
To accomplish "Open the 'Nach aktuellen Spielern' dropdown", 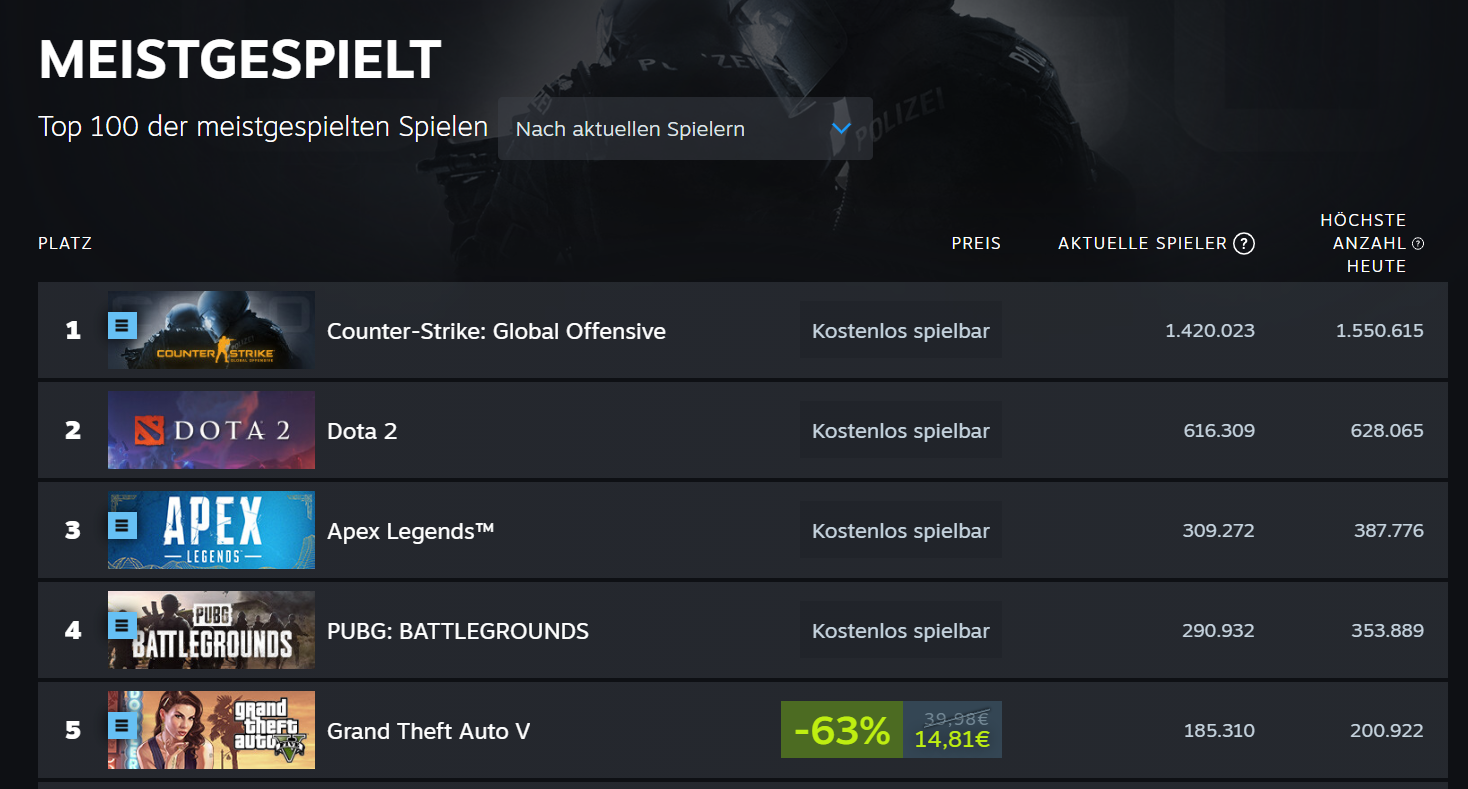I will click(x=685, y=129).
